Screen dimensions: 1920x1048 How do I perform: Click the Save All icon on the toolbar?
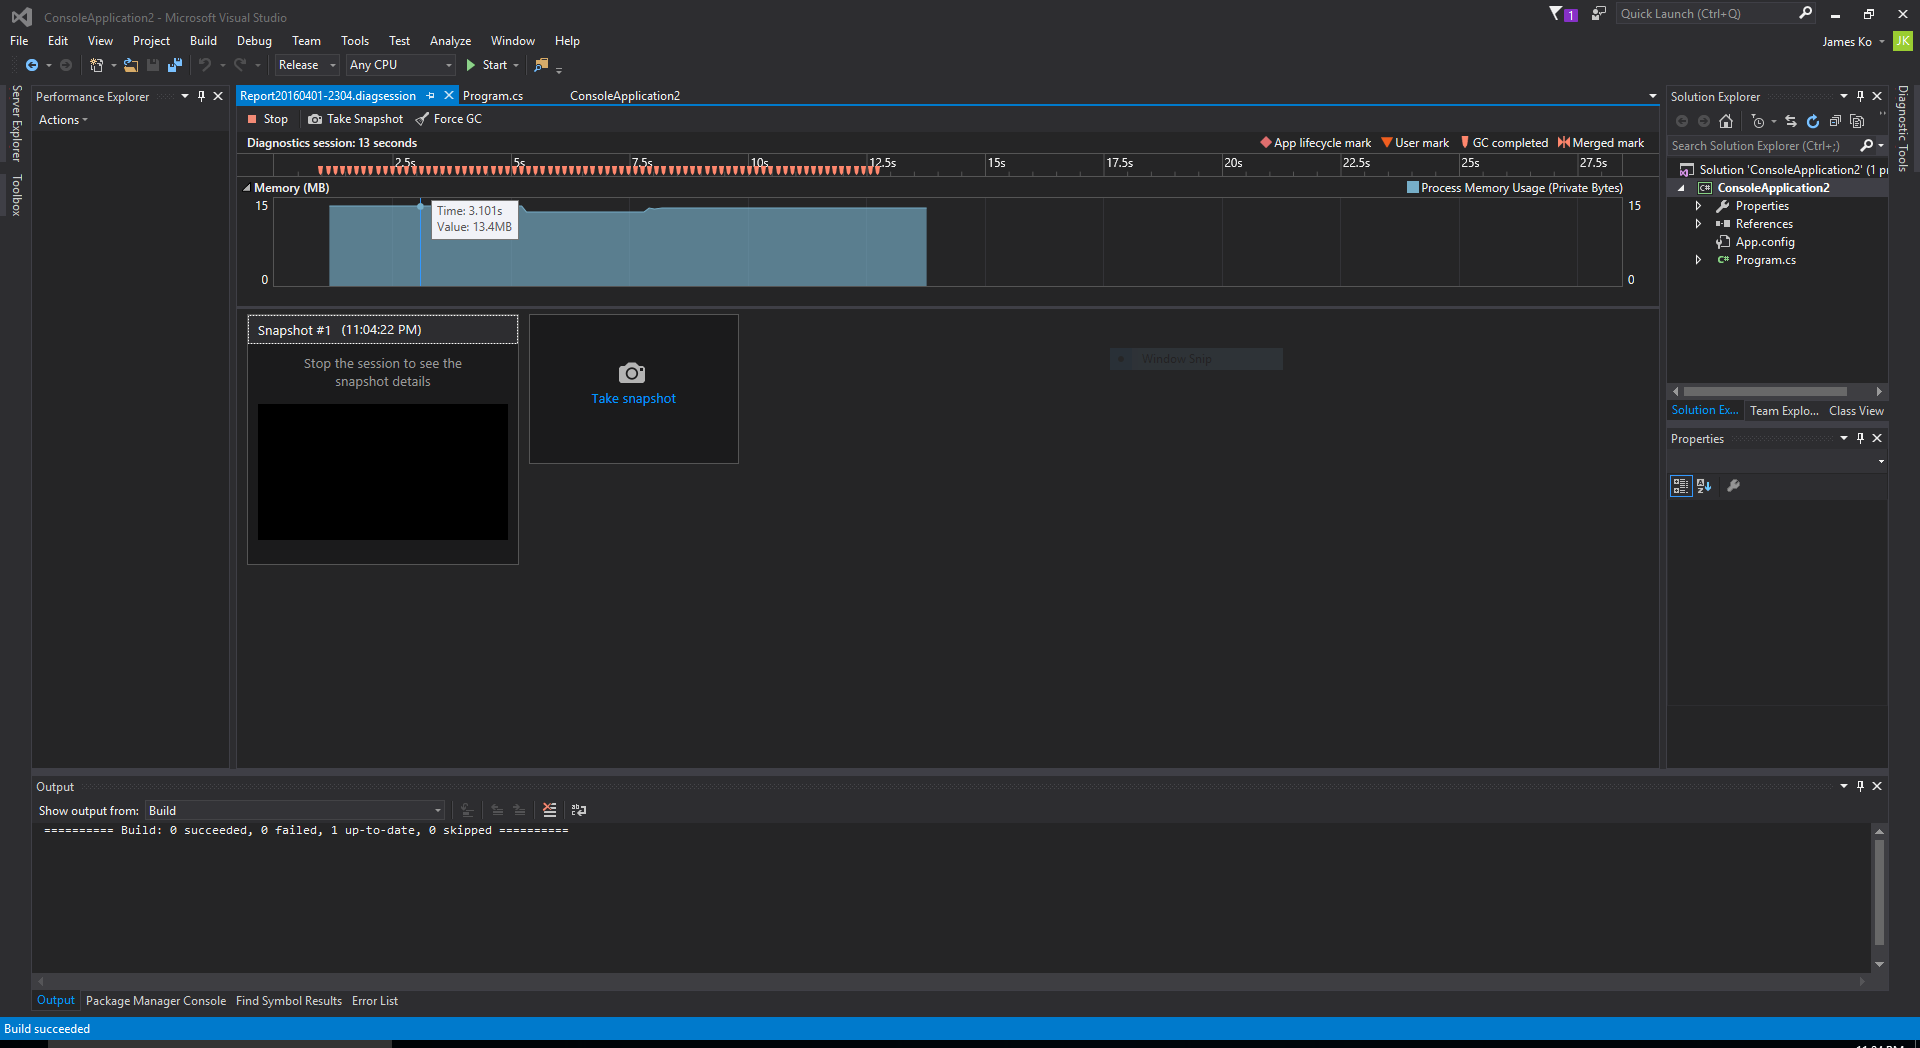[175, 65]
